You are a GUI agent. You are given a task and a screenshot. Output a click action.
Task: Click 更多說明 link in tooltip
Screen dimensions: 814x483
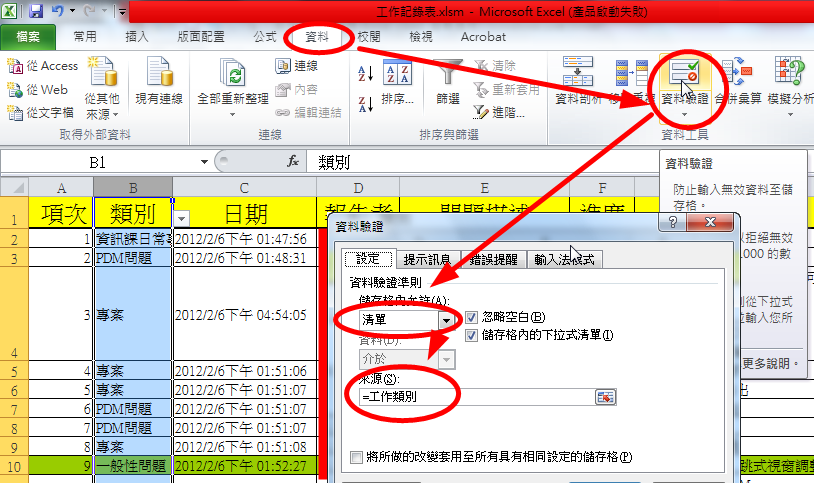[766, 364]
